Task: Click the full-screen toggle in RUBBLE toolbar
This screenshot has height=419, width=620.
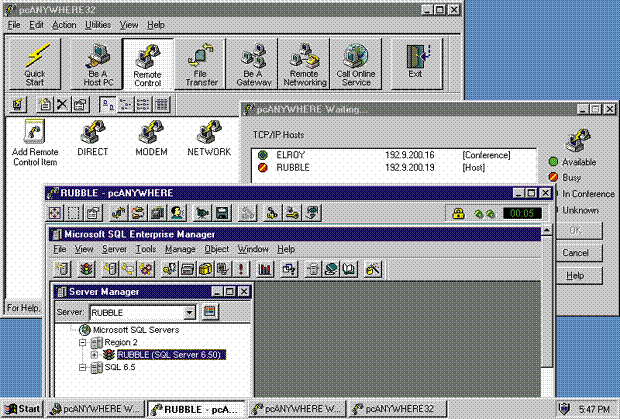Action: pos(55,213)
